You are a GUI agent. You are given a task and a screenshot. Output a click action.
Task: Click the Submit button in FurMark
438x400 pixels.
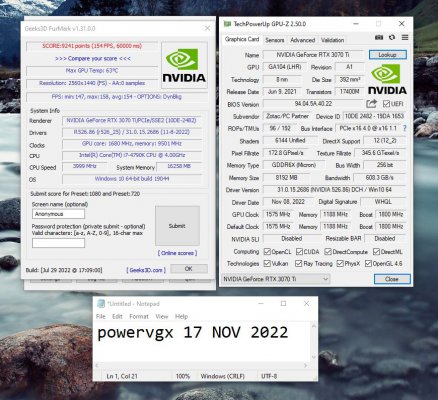tap(177, 226)
